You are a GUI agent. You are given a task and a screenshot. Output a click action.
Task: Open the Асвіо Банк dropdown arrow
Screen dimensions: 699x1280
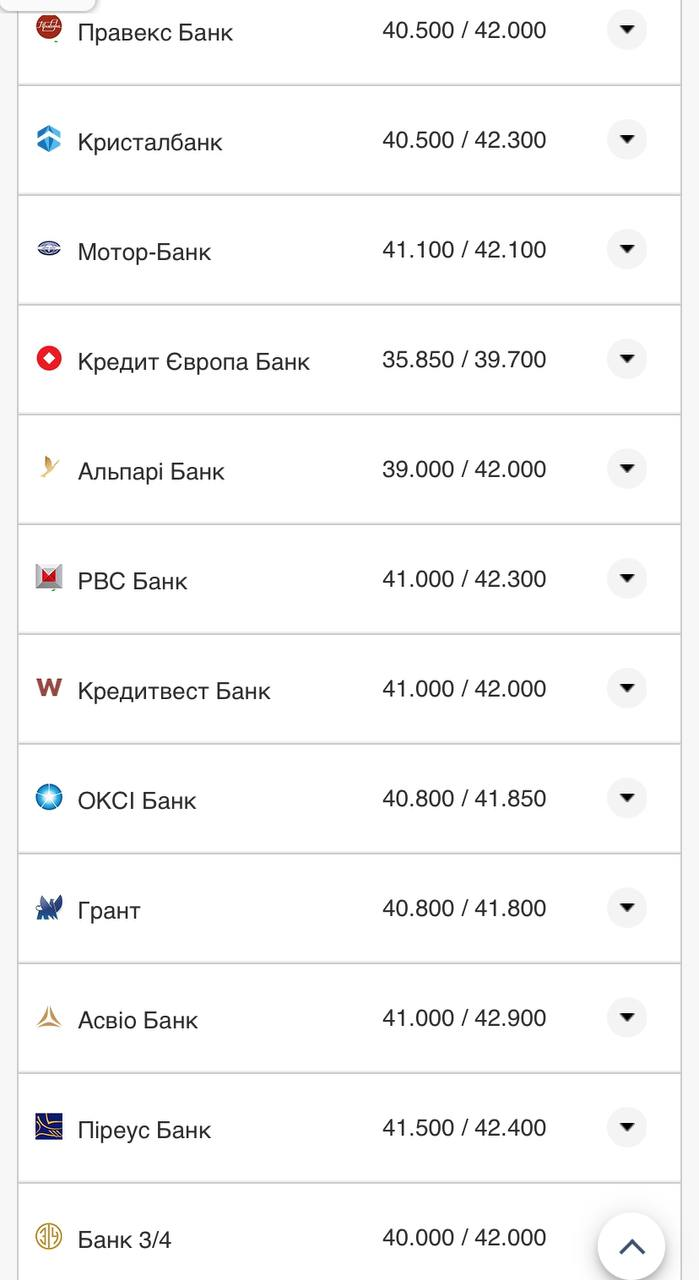pyautogui.click(x=627, y=1018)
